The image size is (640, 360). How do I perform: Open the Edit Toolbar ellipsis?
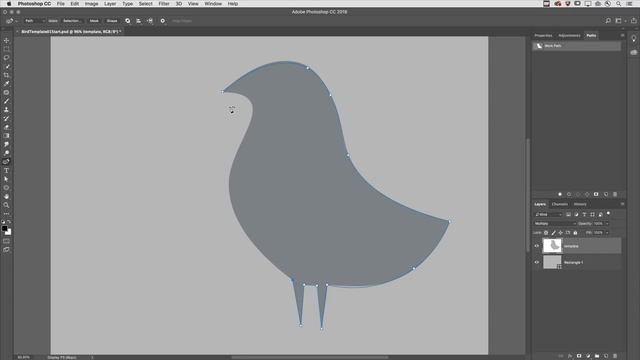click(6, 213)
